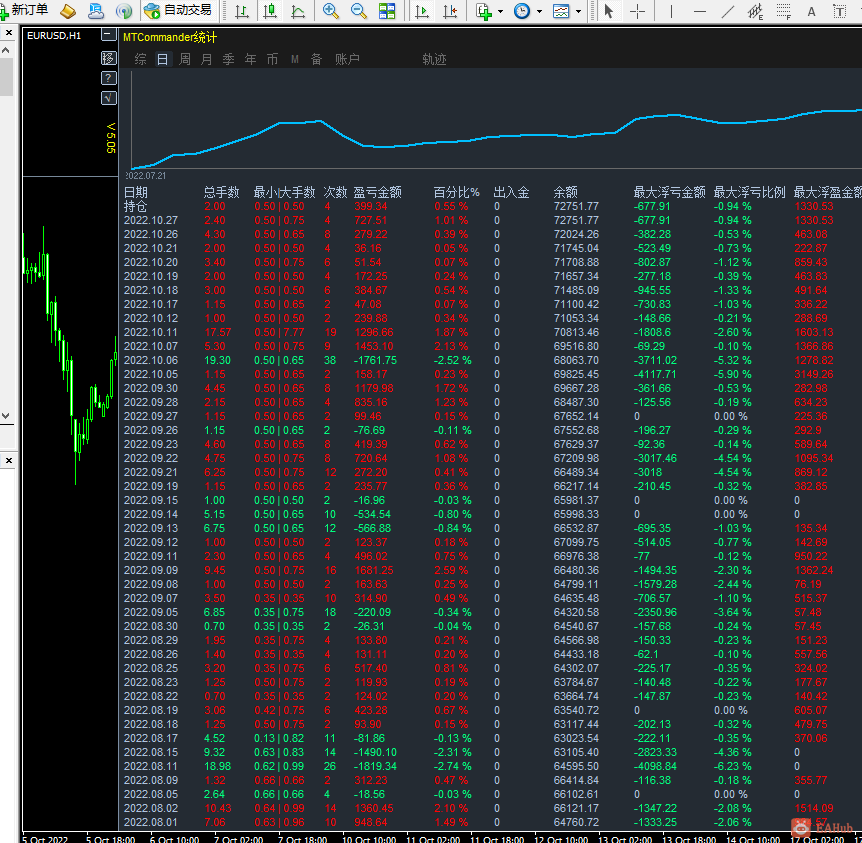Click the clock Periods icon
Image resolution: width=862 pixels, height=843 pixels.
(522, 11)
